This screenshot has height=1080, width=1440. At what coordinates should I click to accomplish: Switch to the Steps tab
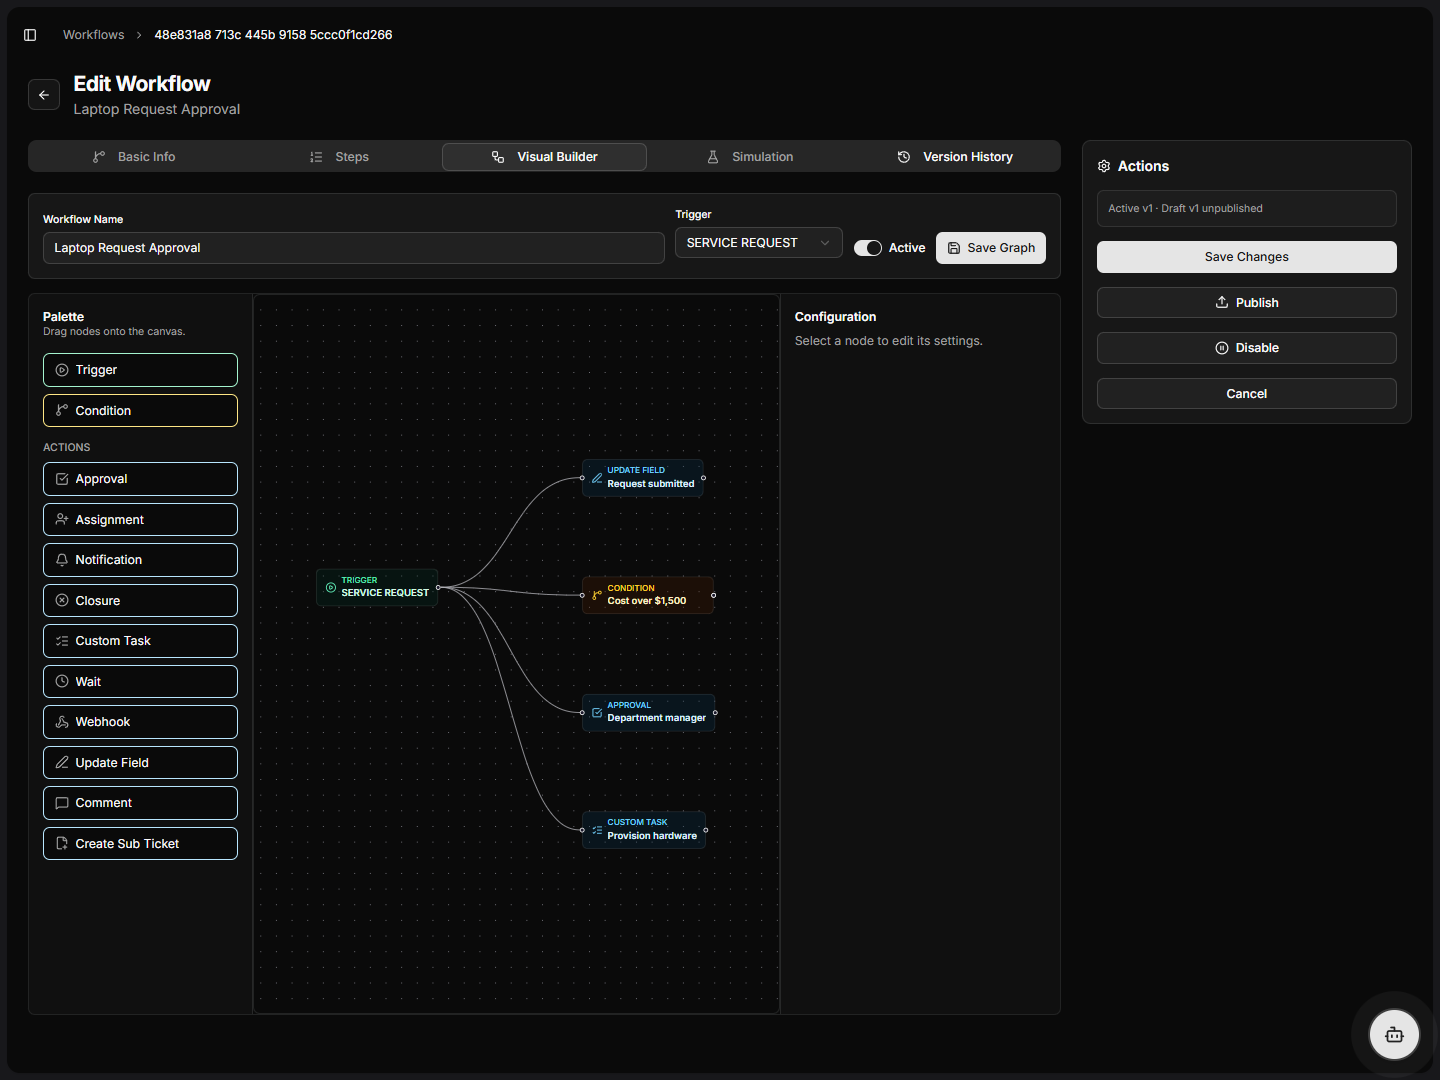point(339,157)
